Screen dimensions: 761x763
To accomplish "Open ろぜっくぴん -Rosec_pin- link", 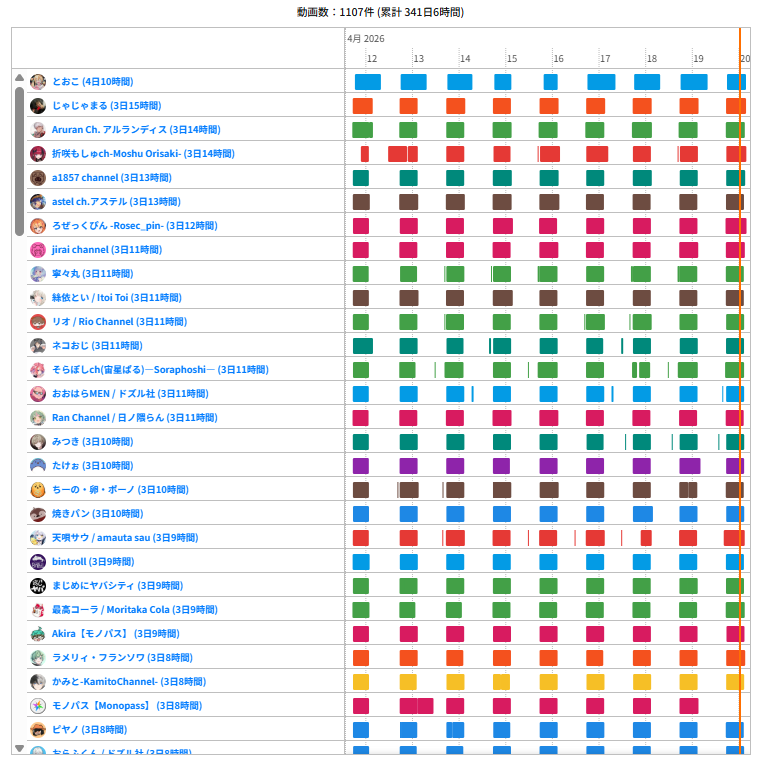I will pos(135,226).
